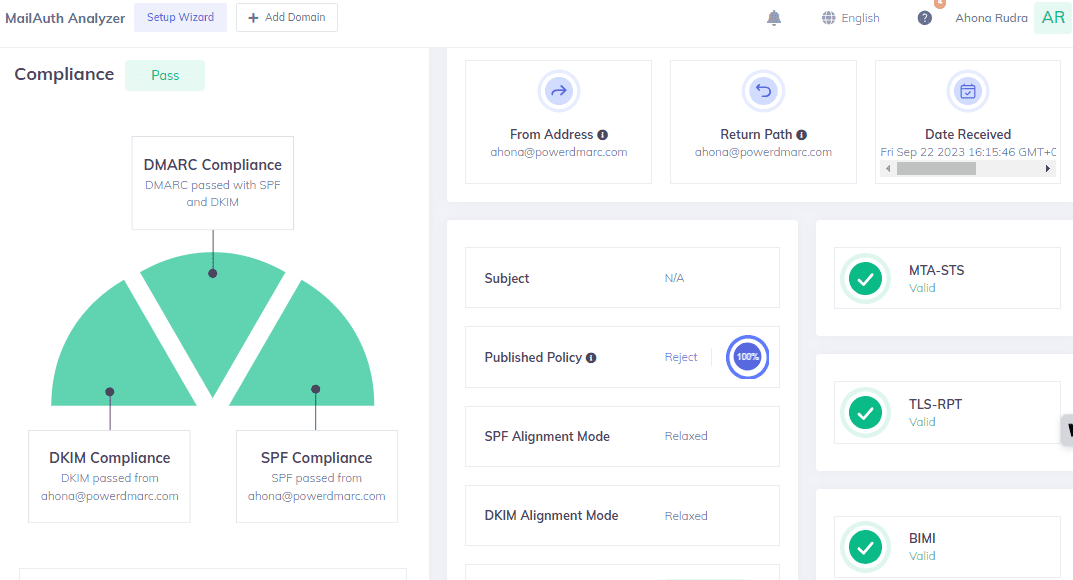Screen dimensions: 1073x580
Task: Click the Date Received horizontal scrollbar
Action: [x=935, y=169]
